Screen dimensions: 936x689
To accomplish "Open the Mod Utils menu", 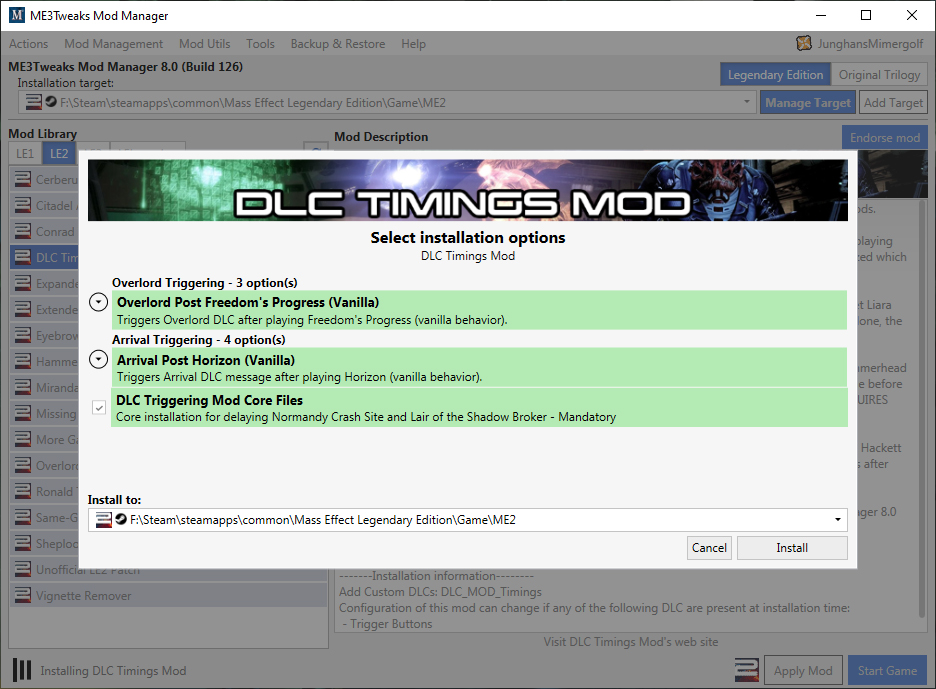I will [x=205, y=44].
